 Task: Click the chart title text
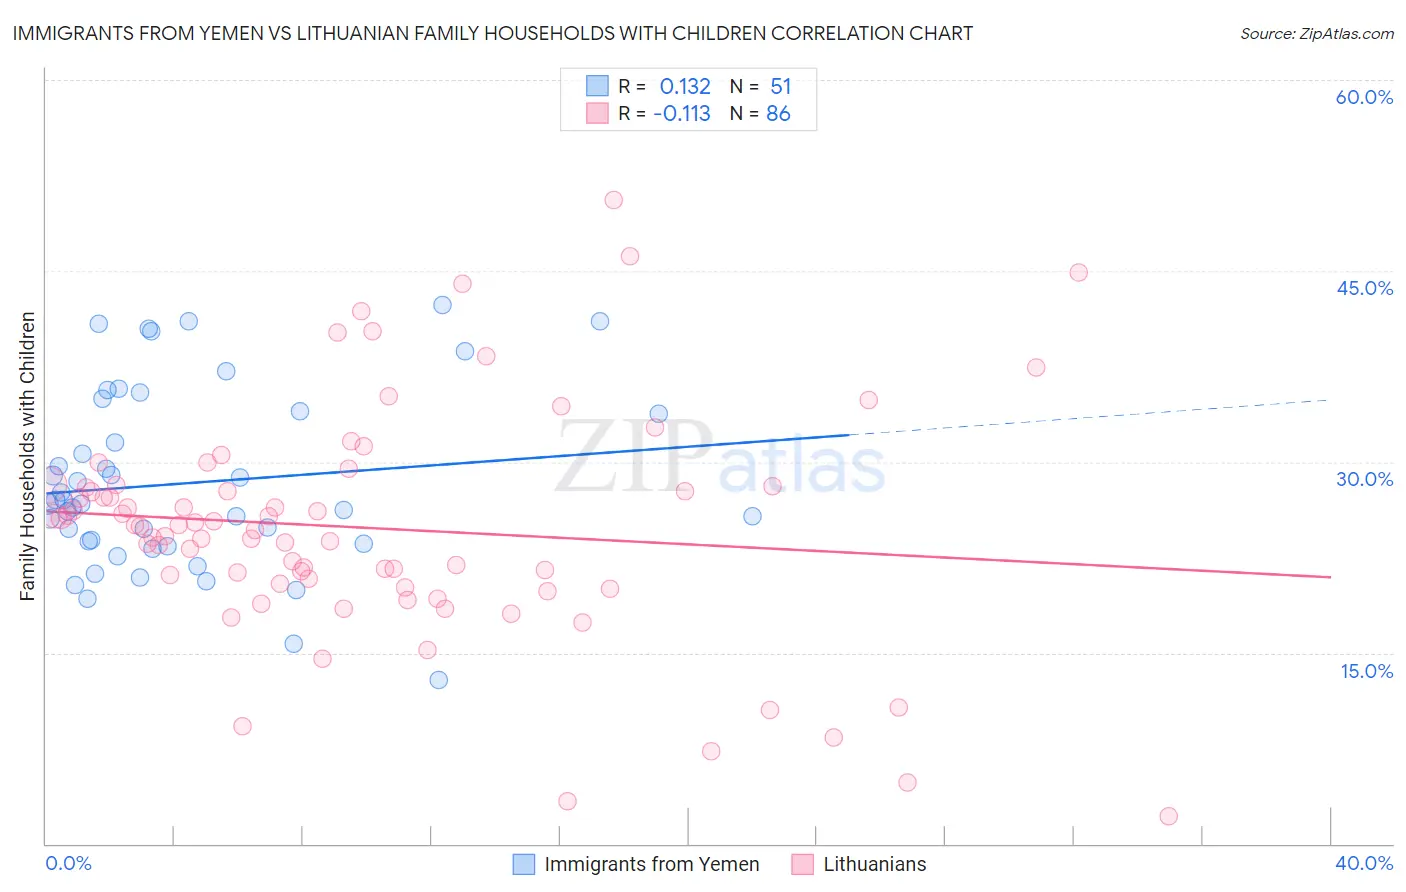[492, 33]
